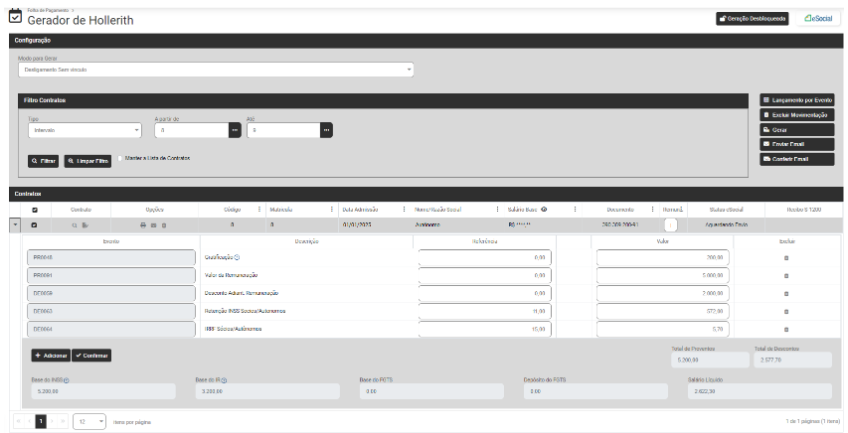This screenshot has width=848, height=433.
Task: Click the Referência field for Gratificação
Action: (485, 258)
